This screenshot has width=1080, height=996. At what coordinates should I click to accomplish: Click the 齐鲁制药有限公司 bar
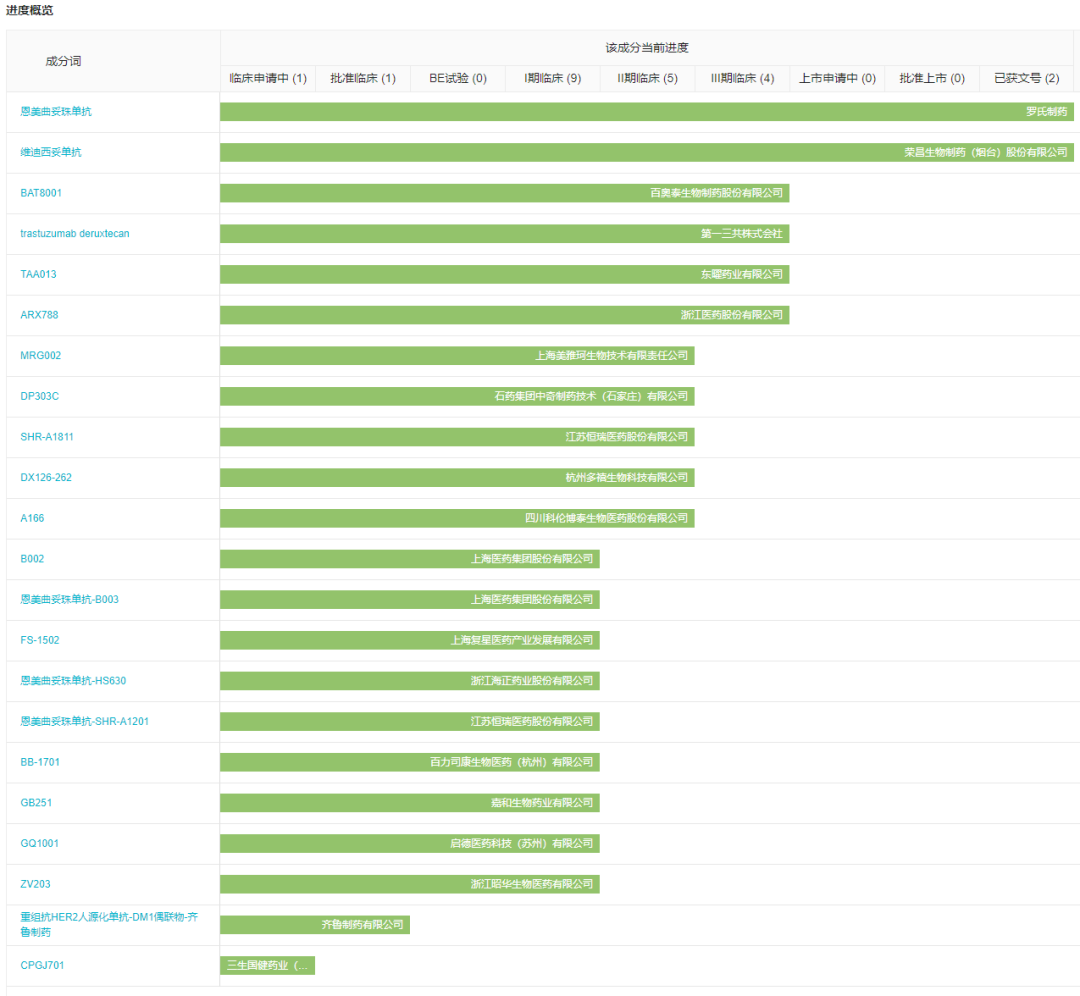[315, 924]
